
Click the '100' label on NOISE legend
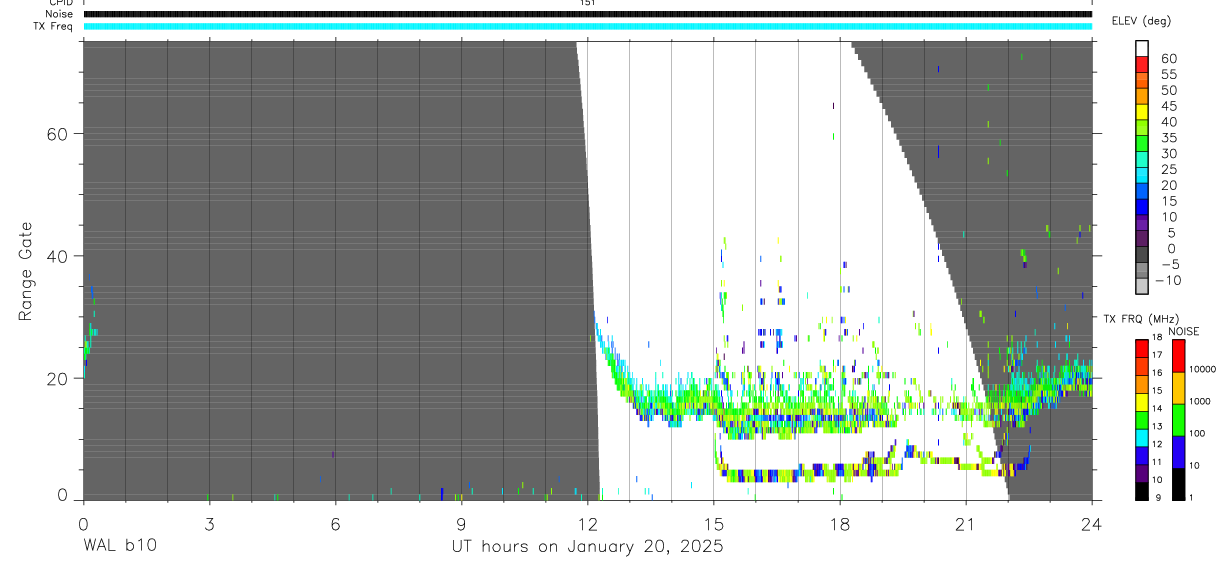1198,434
